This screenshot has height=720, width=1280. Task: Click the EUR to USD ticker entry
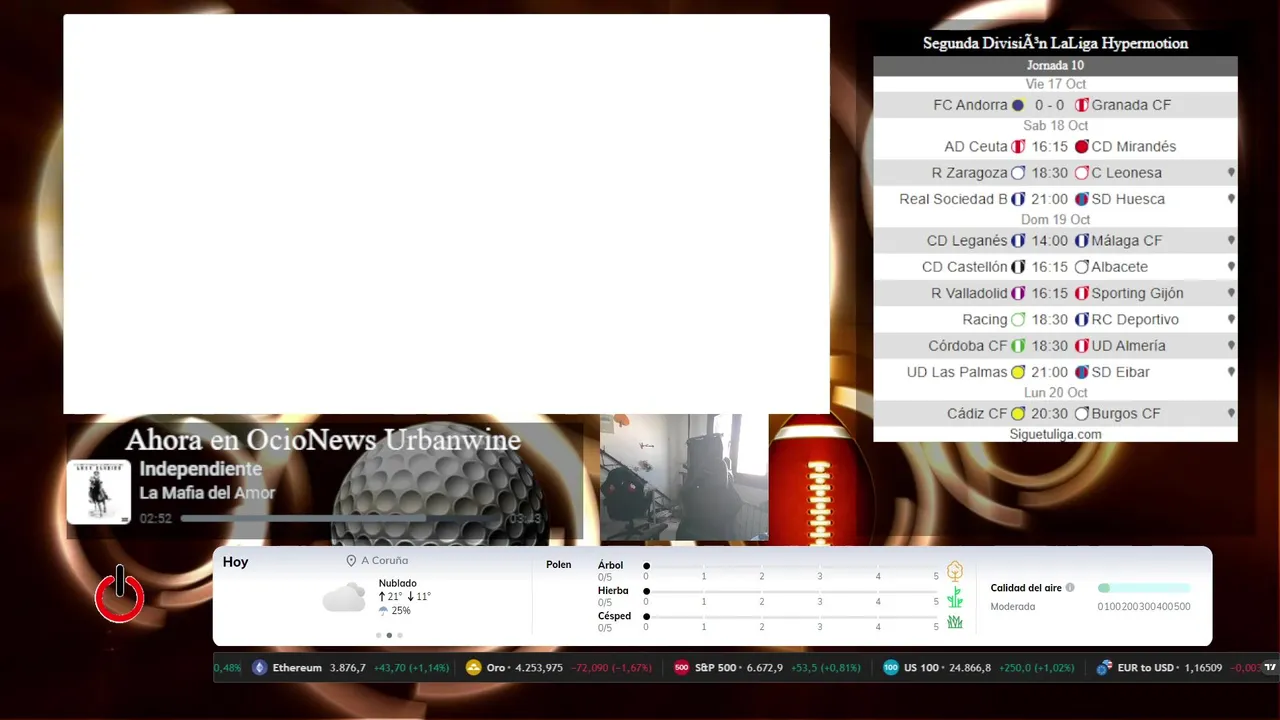1180,668
